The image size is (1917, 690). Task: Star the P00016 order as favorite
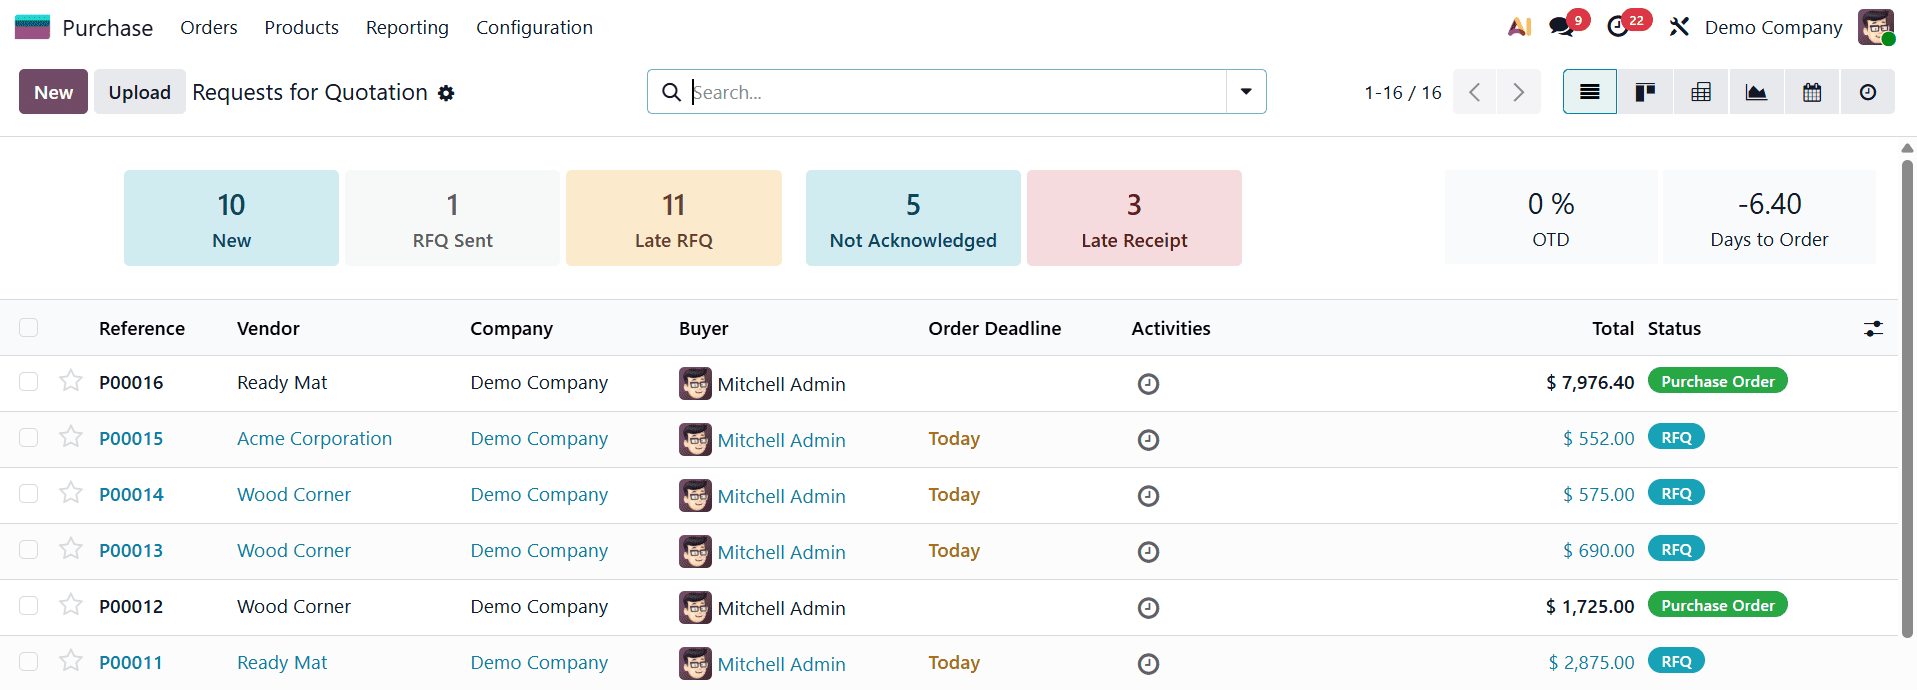[x=70, y=381]
